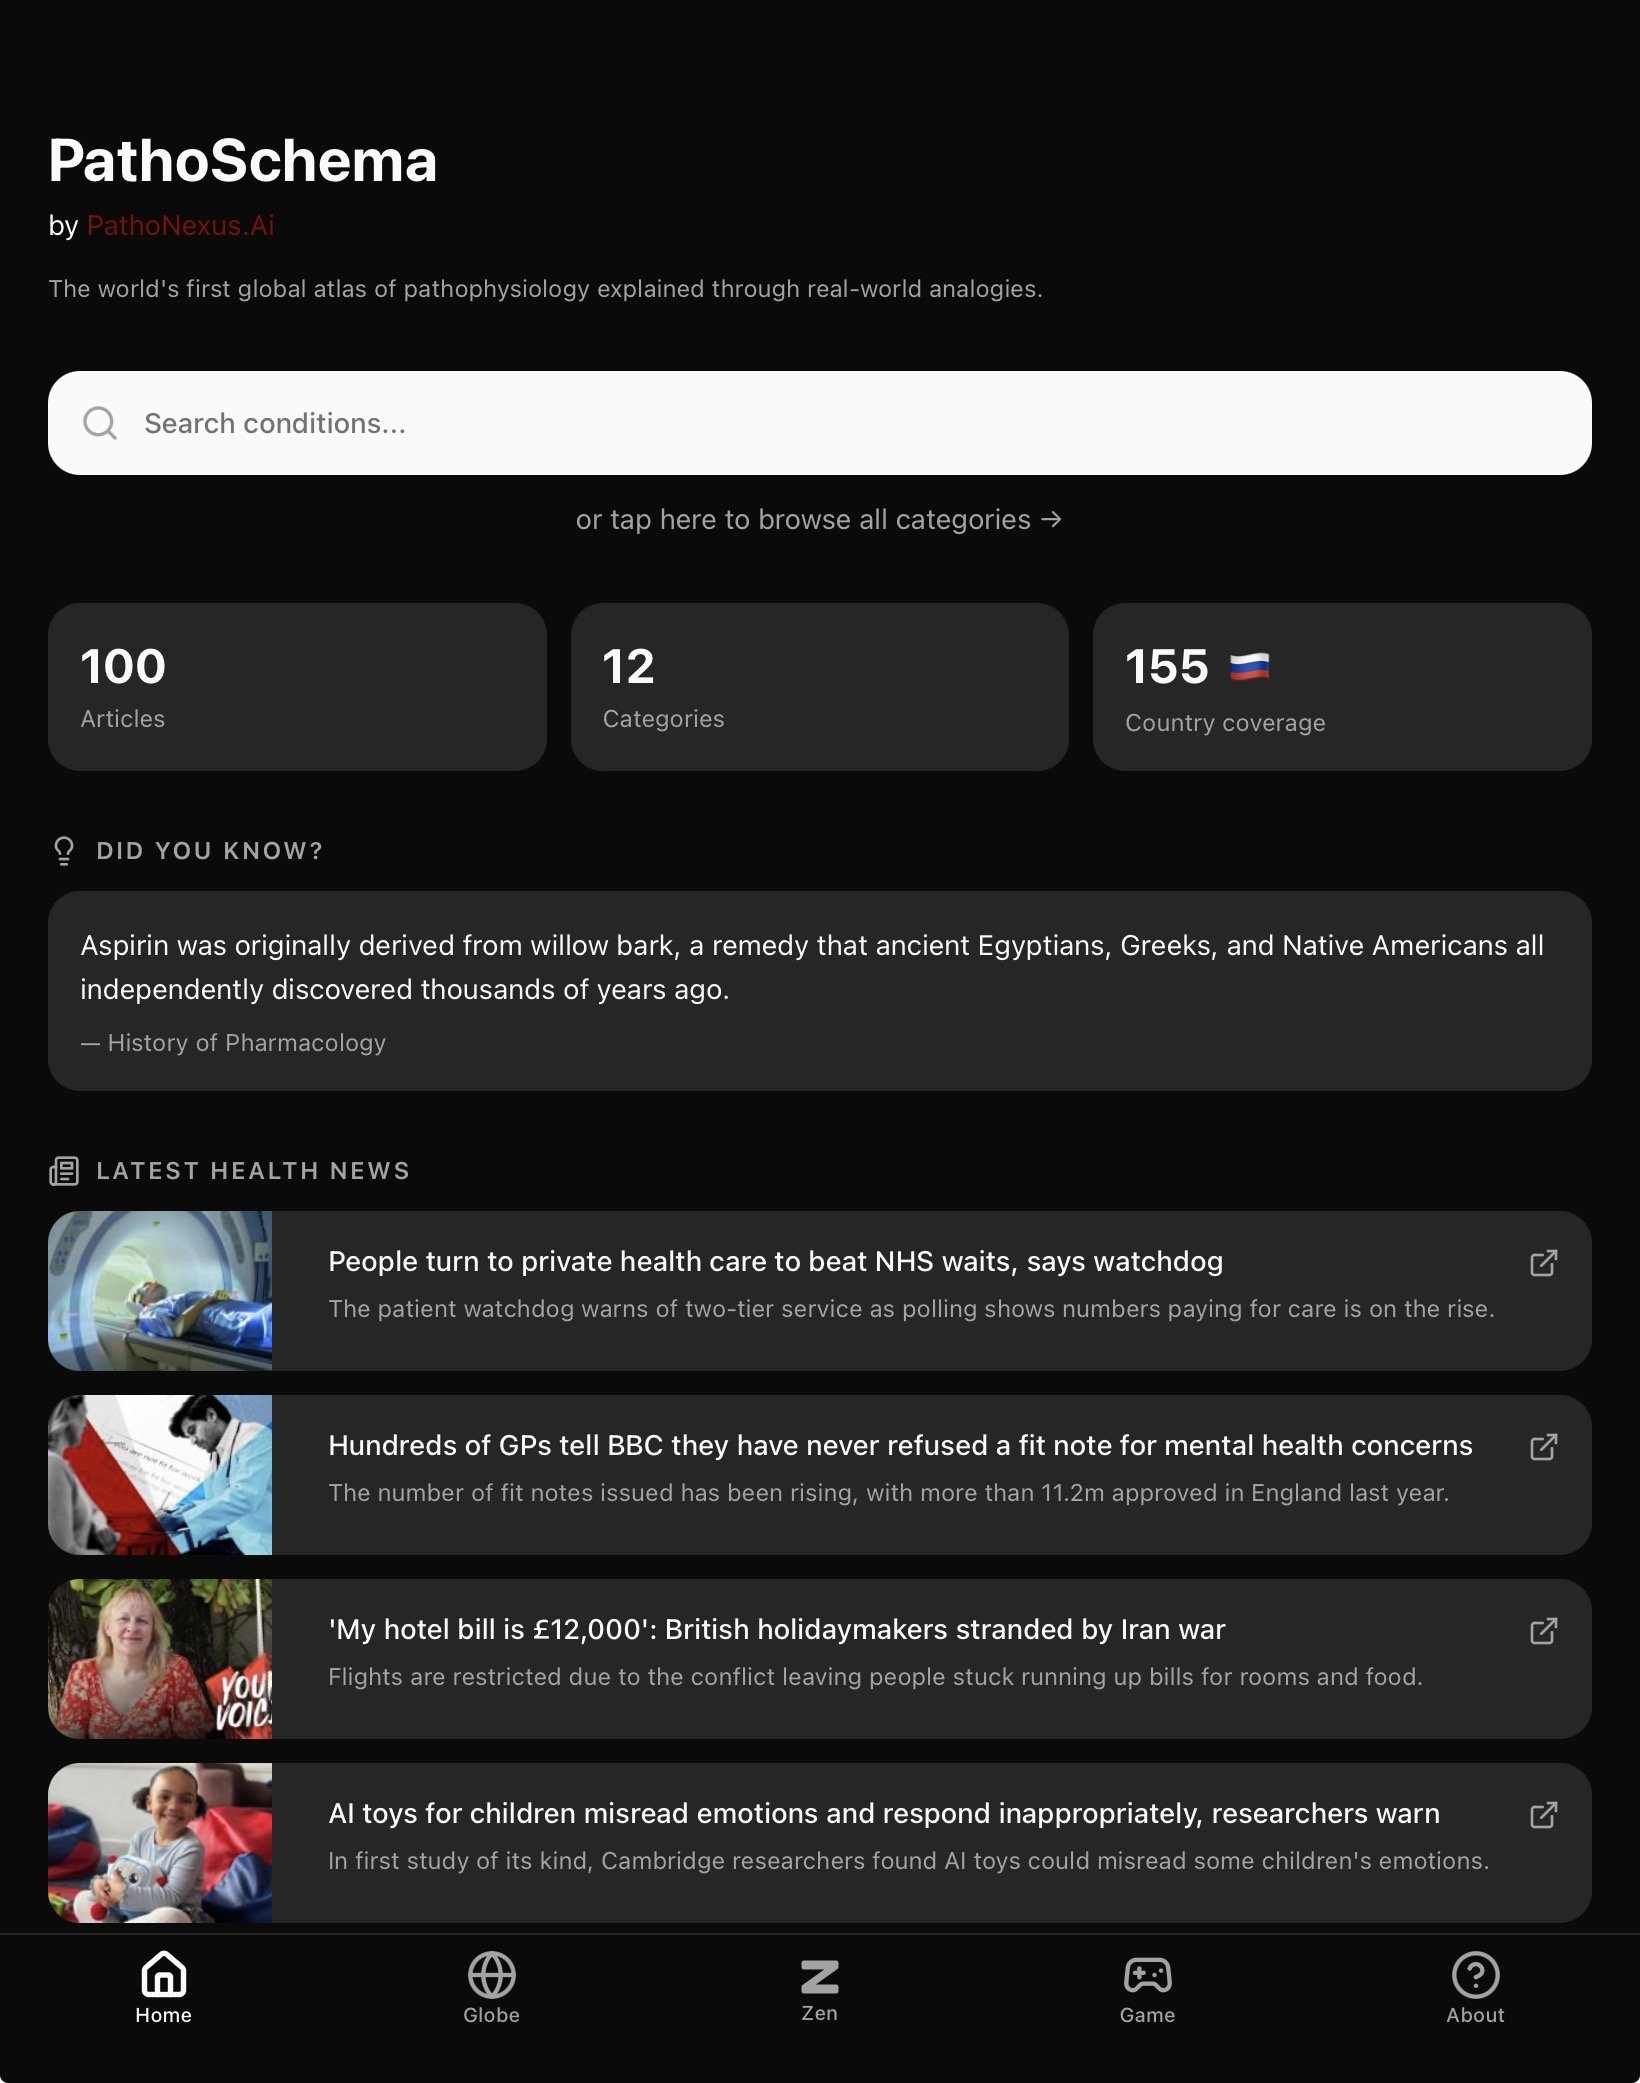Open the PathoNexus.Ai link
This screenshot has height=2083, width=1640.
click(181, 226)
